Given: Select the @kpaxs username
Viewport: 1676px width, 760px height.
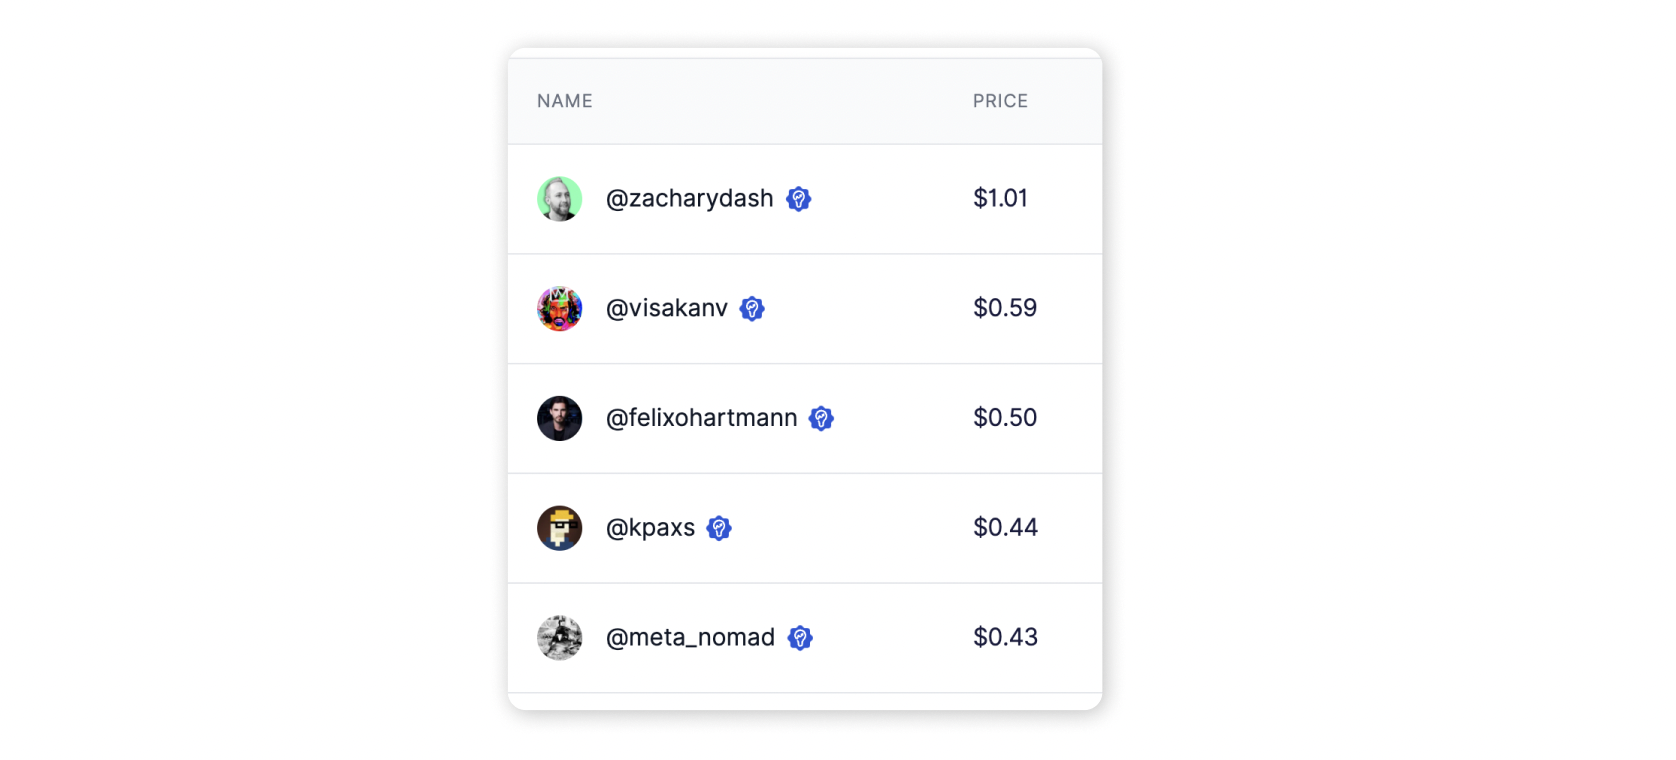Looking at the screenshot, I should [651, 528].
